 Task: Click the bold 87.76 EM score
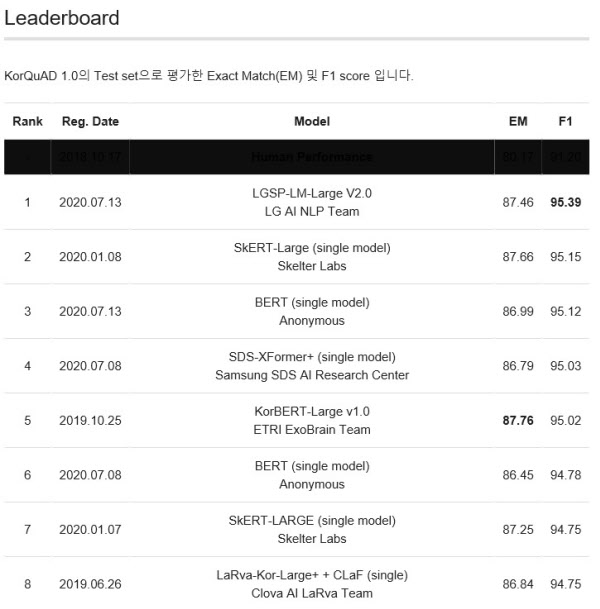click(x=518, y=420)
